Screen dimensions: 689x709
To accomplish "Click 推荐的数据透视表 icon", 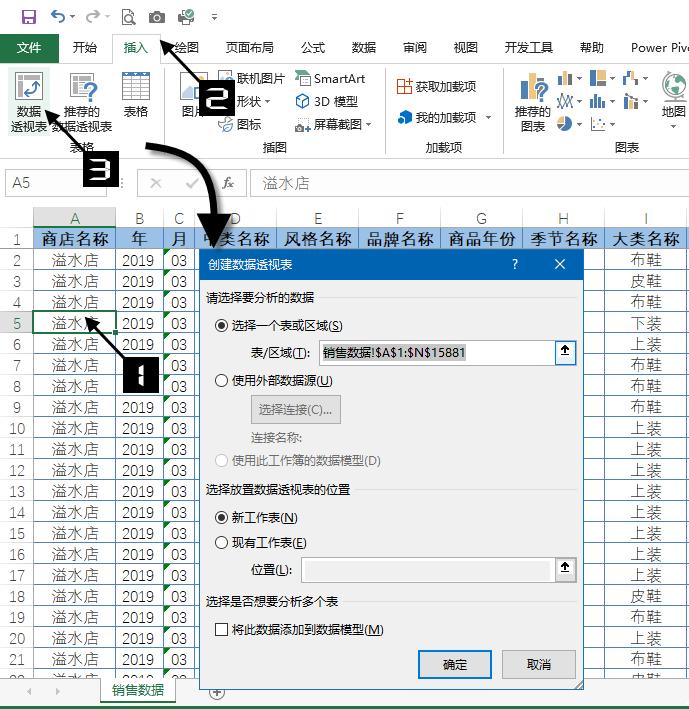I will coord(82,102).
